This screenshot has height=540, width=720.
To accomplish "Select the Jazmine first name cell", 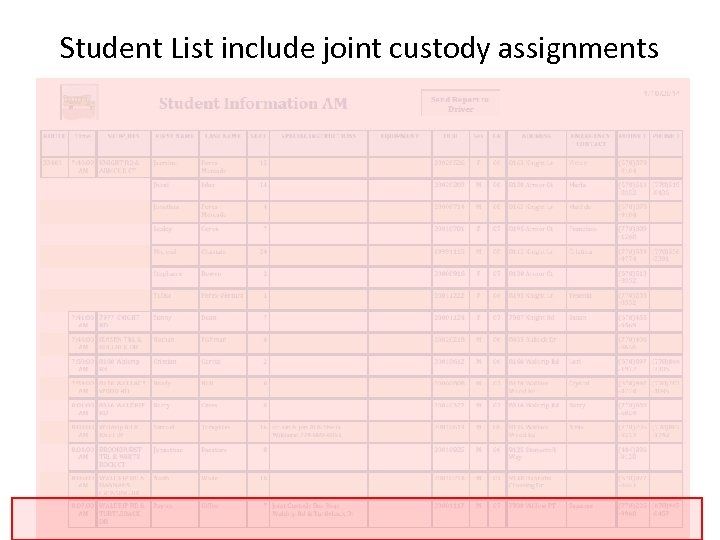I will (x=165, y=160).
